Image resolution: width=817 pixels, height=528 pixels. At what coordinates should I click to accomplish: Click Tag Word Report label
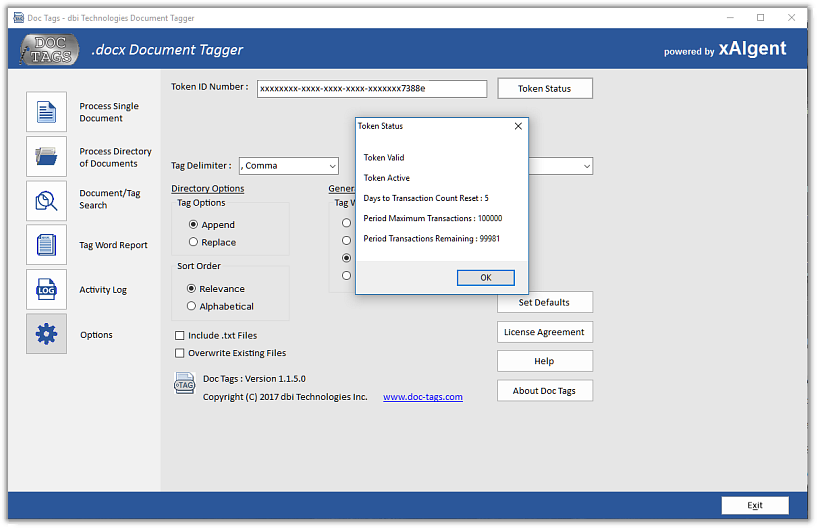[113, 245]
